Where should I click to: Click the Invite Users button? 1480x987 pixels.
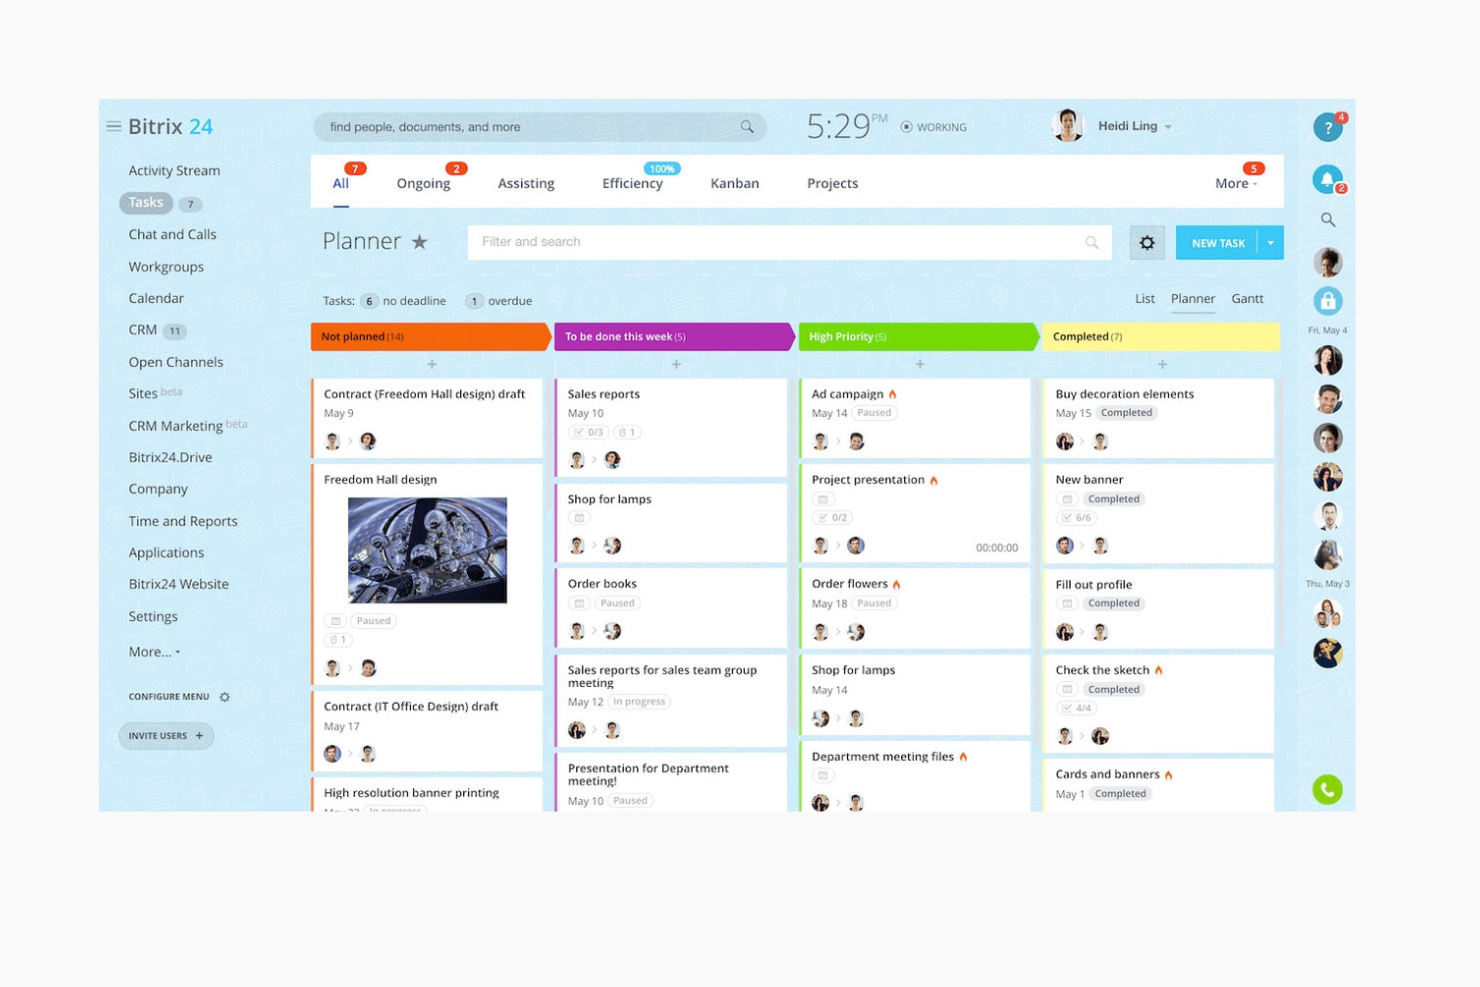click(x=166, y=736)
